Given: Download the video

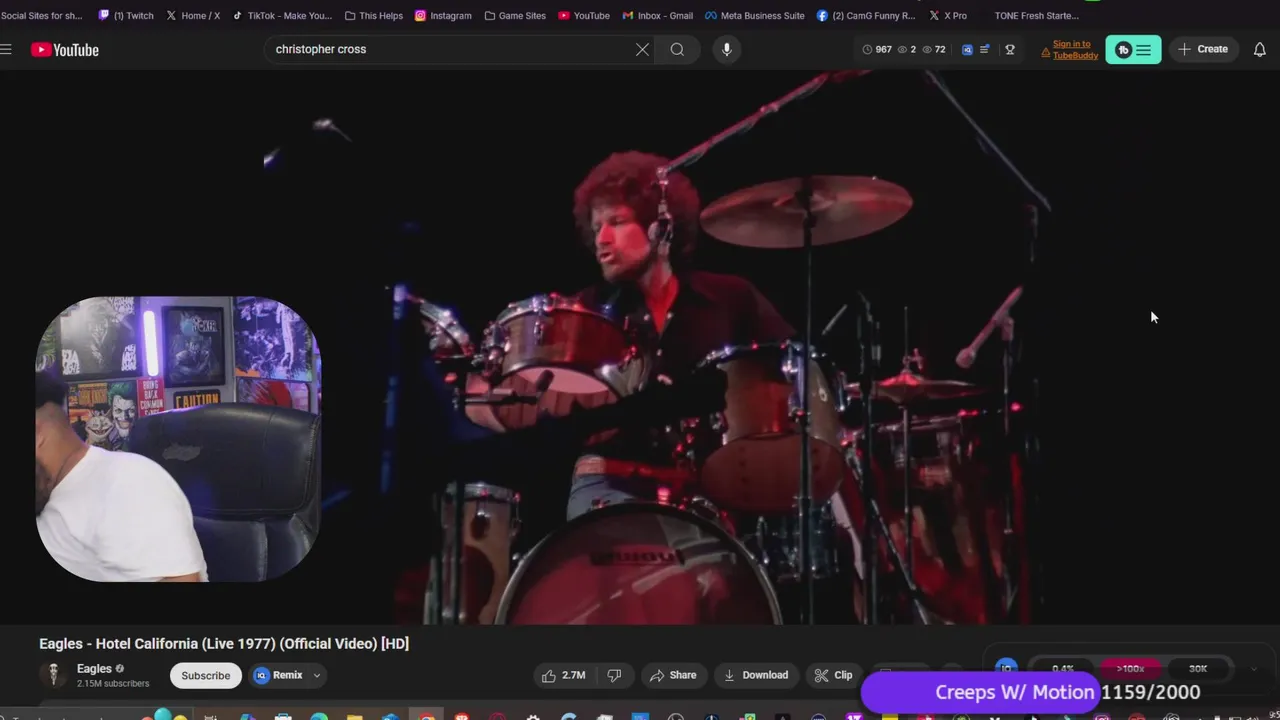Looking at the screenshot, I should pos(756,675).
